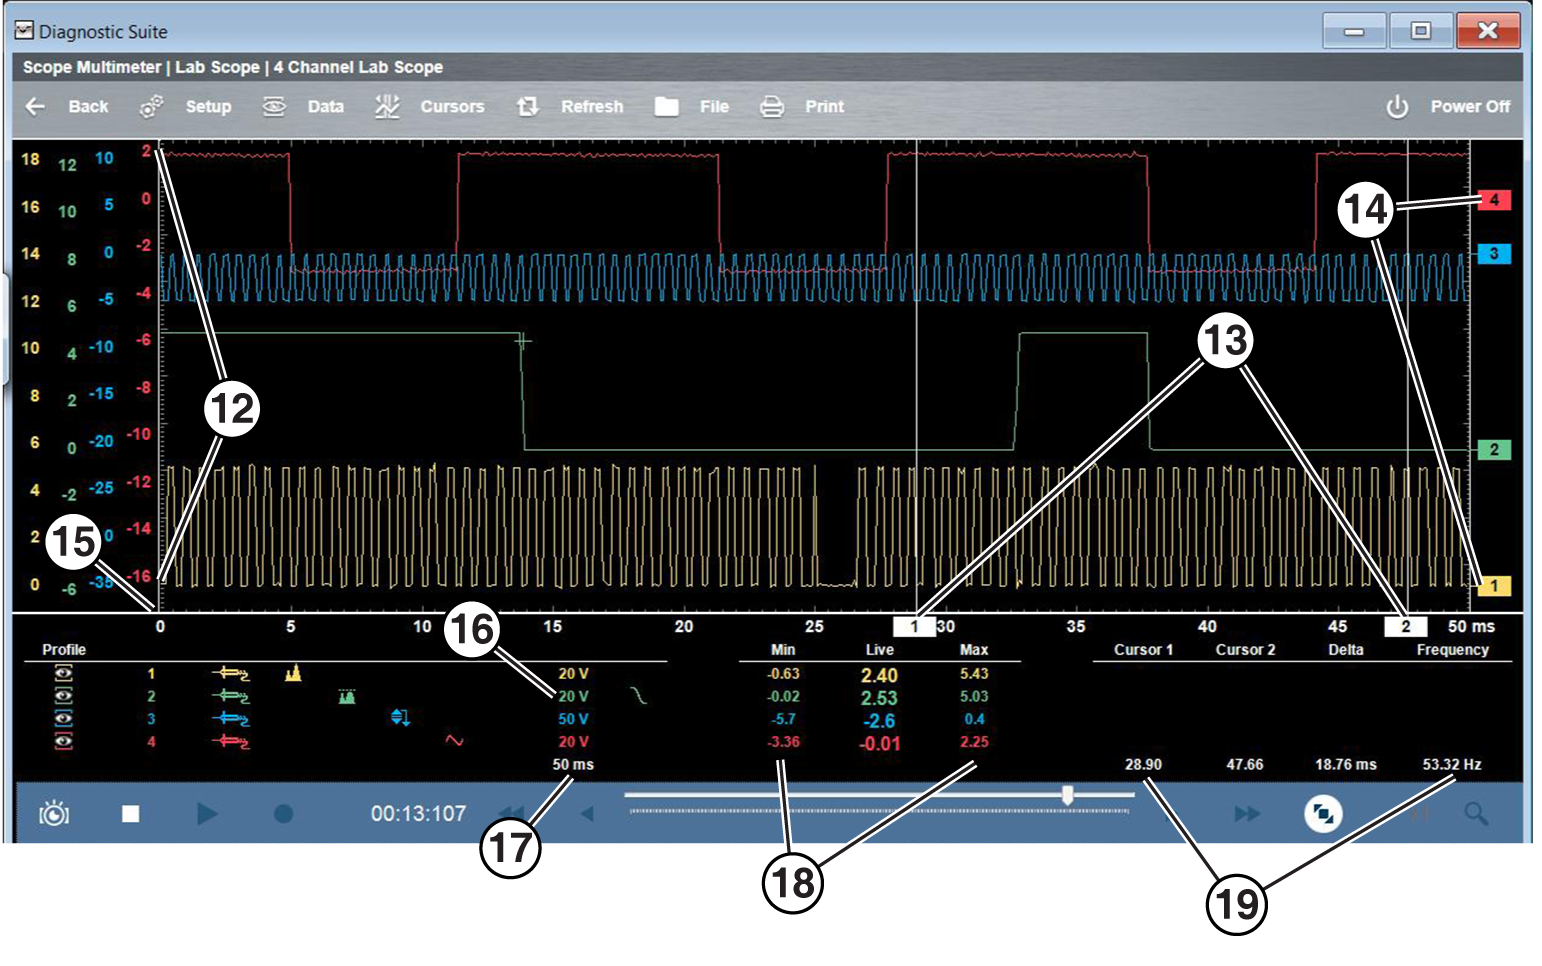Click channel 4 coupling AC wave icon

coord(454,741)
